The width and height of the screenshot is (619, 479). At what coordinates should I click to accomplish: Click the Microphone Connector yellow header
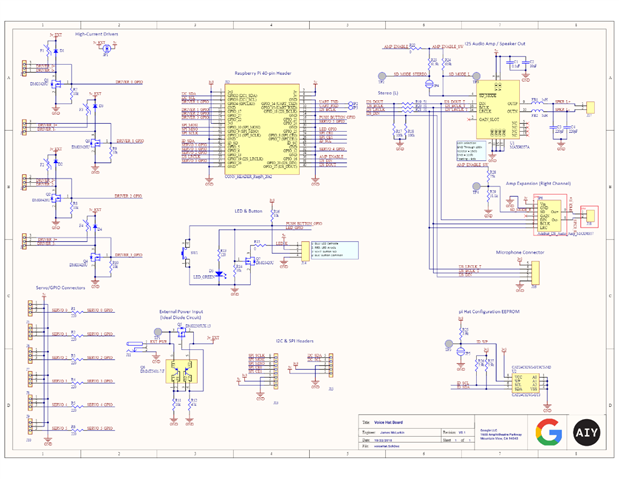pos(535,272)
